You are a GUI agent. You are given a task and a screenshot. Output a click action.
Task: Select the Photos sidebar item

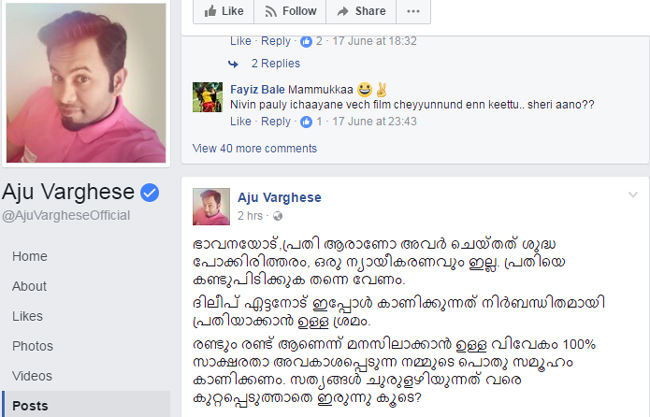coord(33,346)
